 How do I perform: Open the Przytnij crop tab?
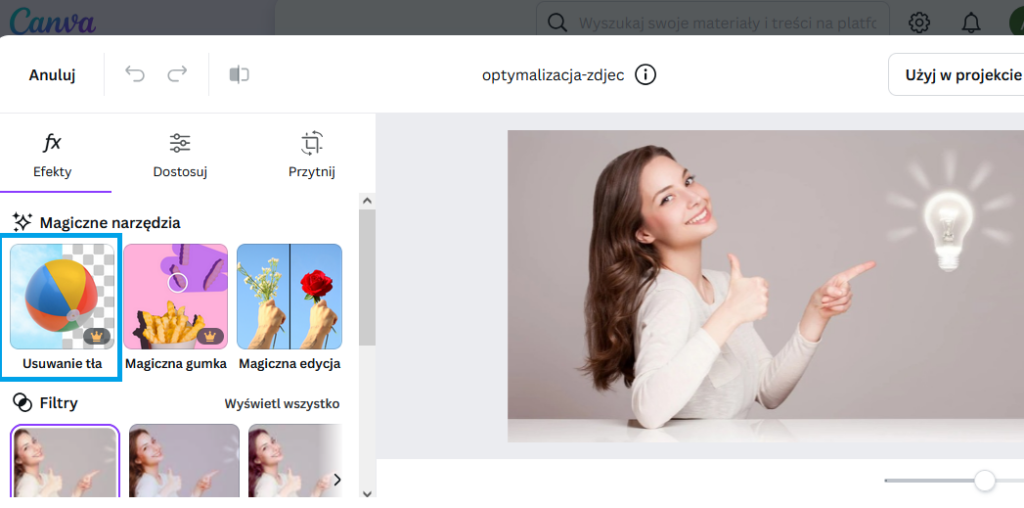(311, 155)
